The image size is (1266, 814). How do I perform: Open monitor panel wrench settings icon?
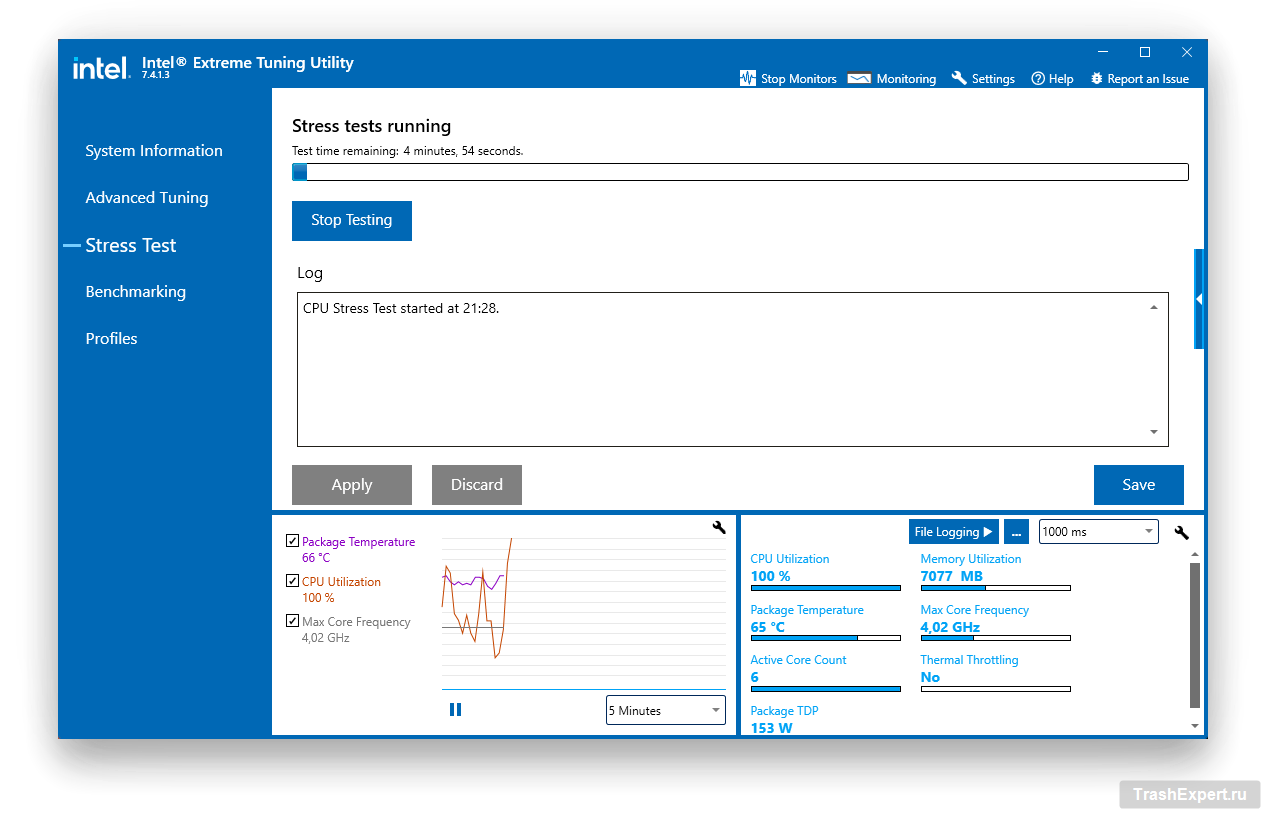pyautogui.click(x=1181, y=532)
